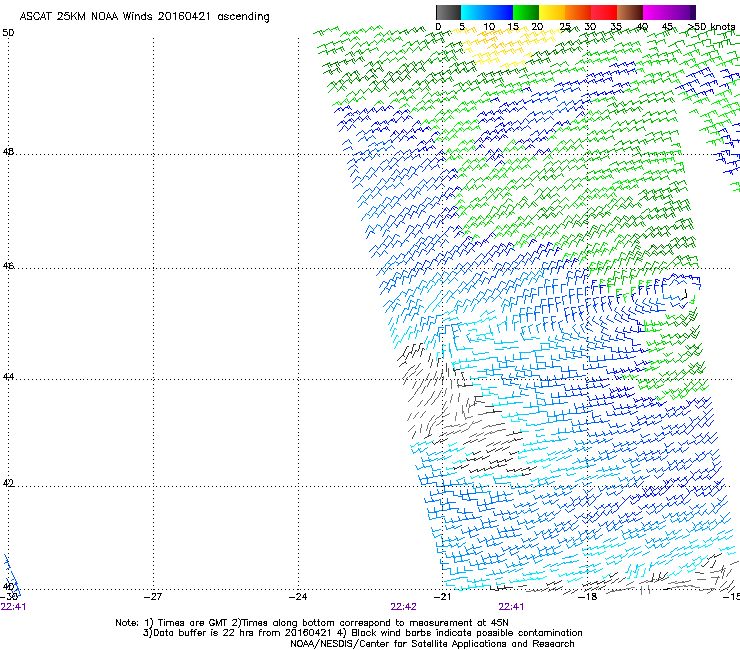Click the yellow 20-25 knots legend segment
Screen dimensions: 740x650
[x=552, y=12]
